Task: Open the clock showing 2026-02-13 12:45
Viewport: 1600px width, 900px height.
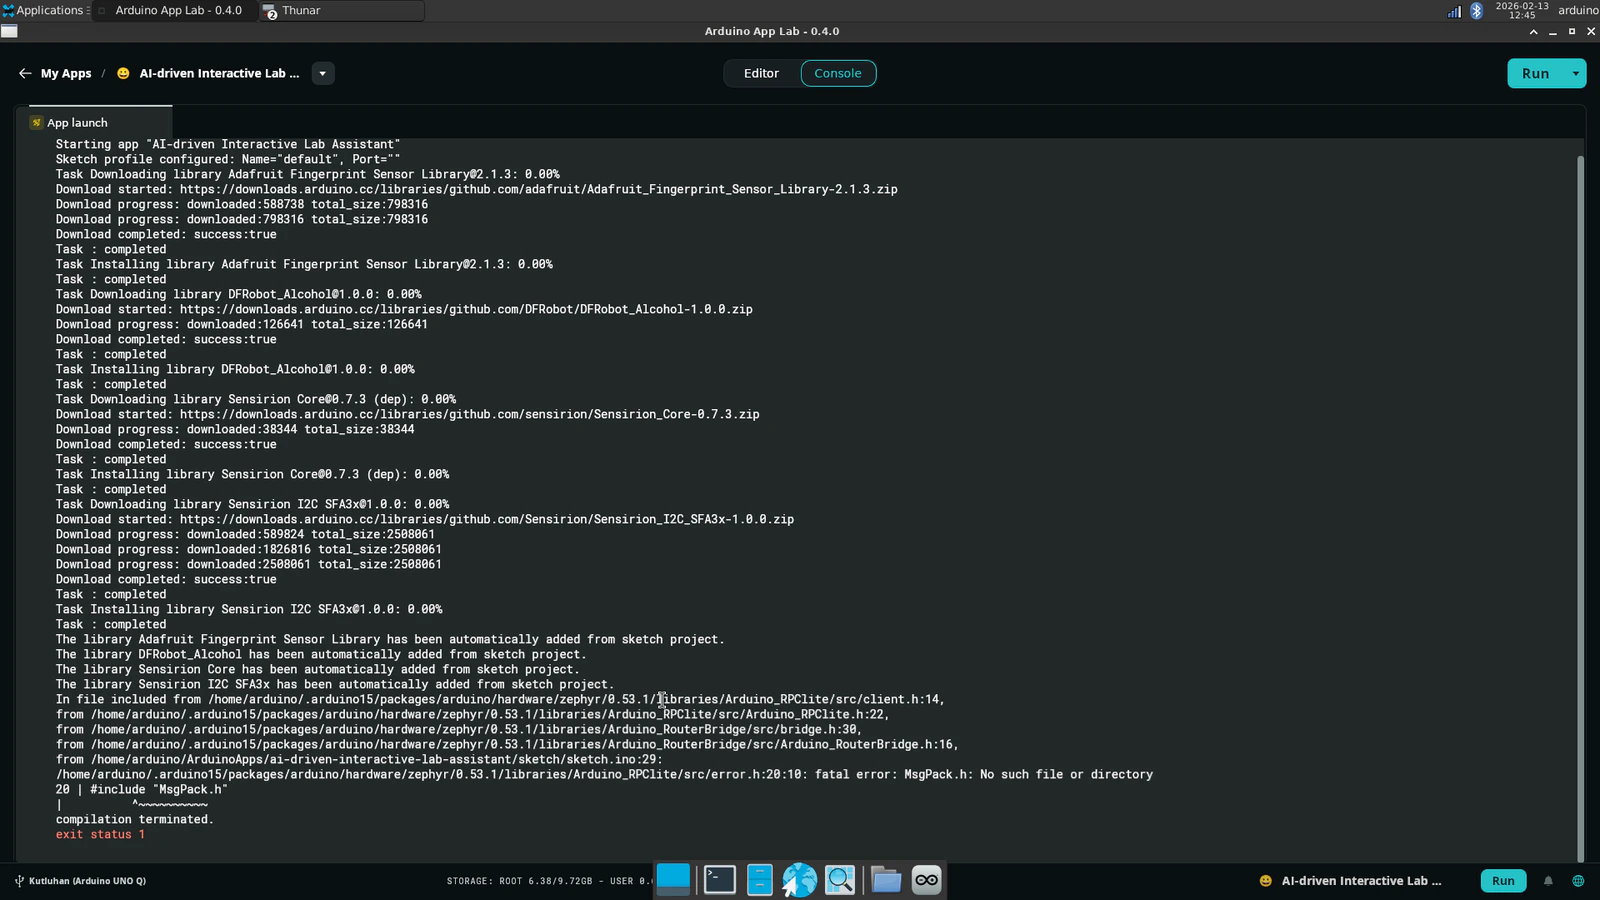Action: [1521, 11]
